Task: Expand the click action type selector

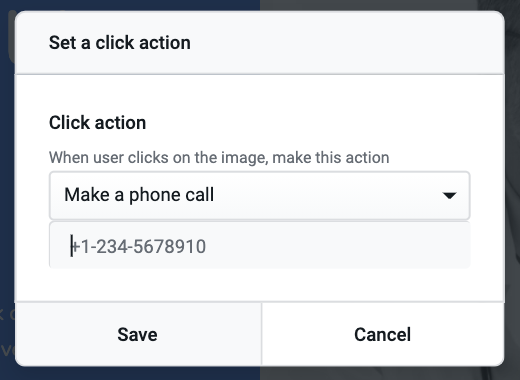Action: pos(260,195)
